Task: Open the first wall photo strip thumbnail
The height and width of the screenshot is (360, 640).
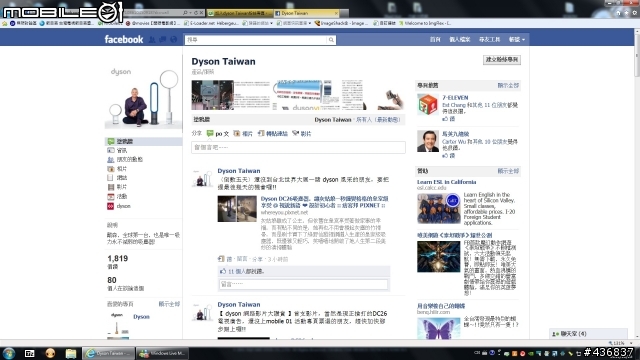Action: click(x=213, y=95)
